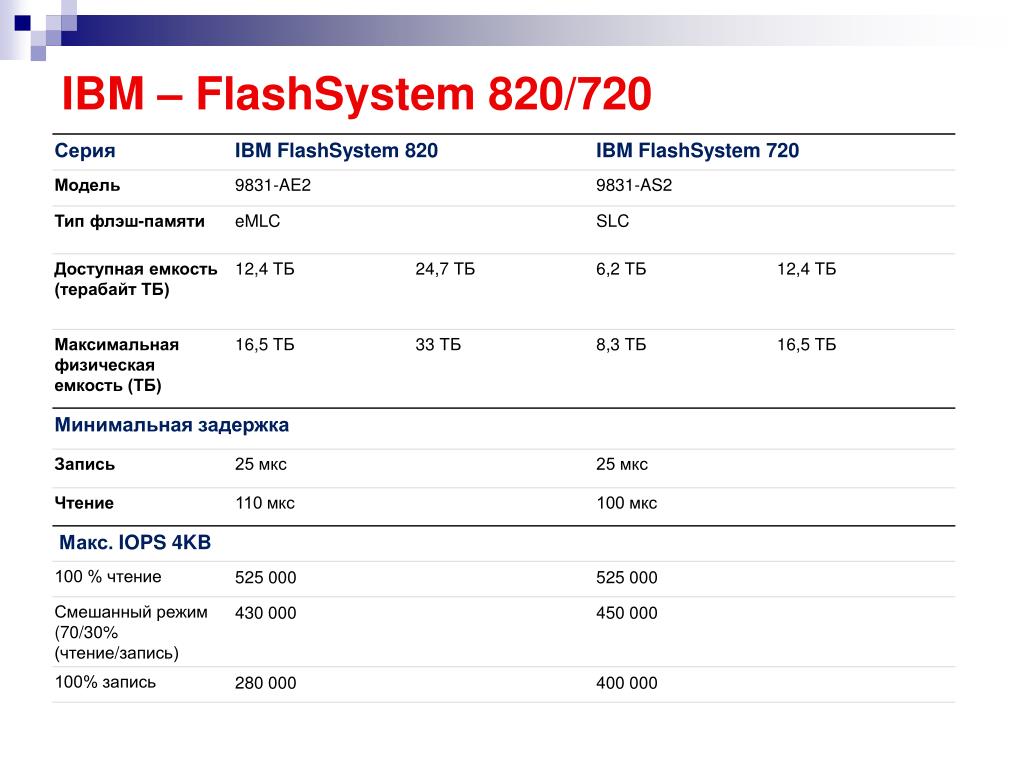Image resolution: width=1024 pixels, height=768 pixels.
Task: Click the slide title IBM – FlashSystem 820/720
Action: pyautogui.click(x=357, y=94)
